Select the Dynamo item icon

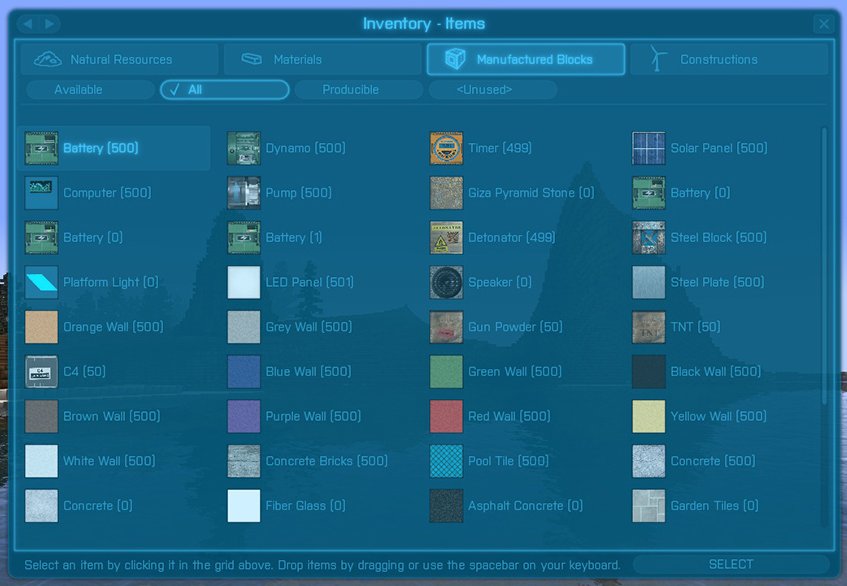(x=244, y=148)
